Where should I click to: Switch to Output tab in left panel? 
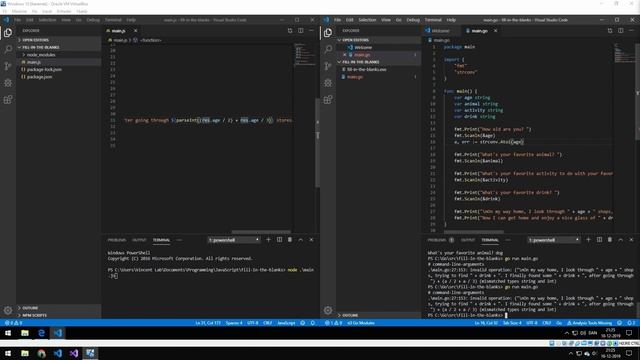point(139,240)
